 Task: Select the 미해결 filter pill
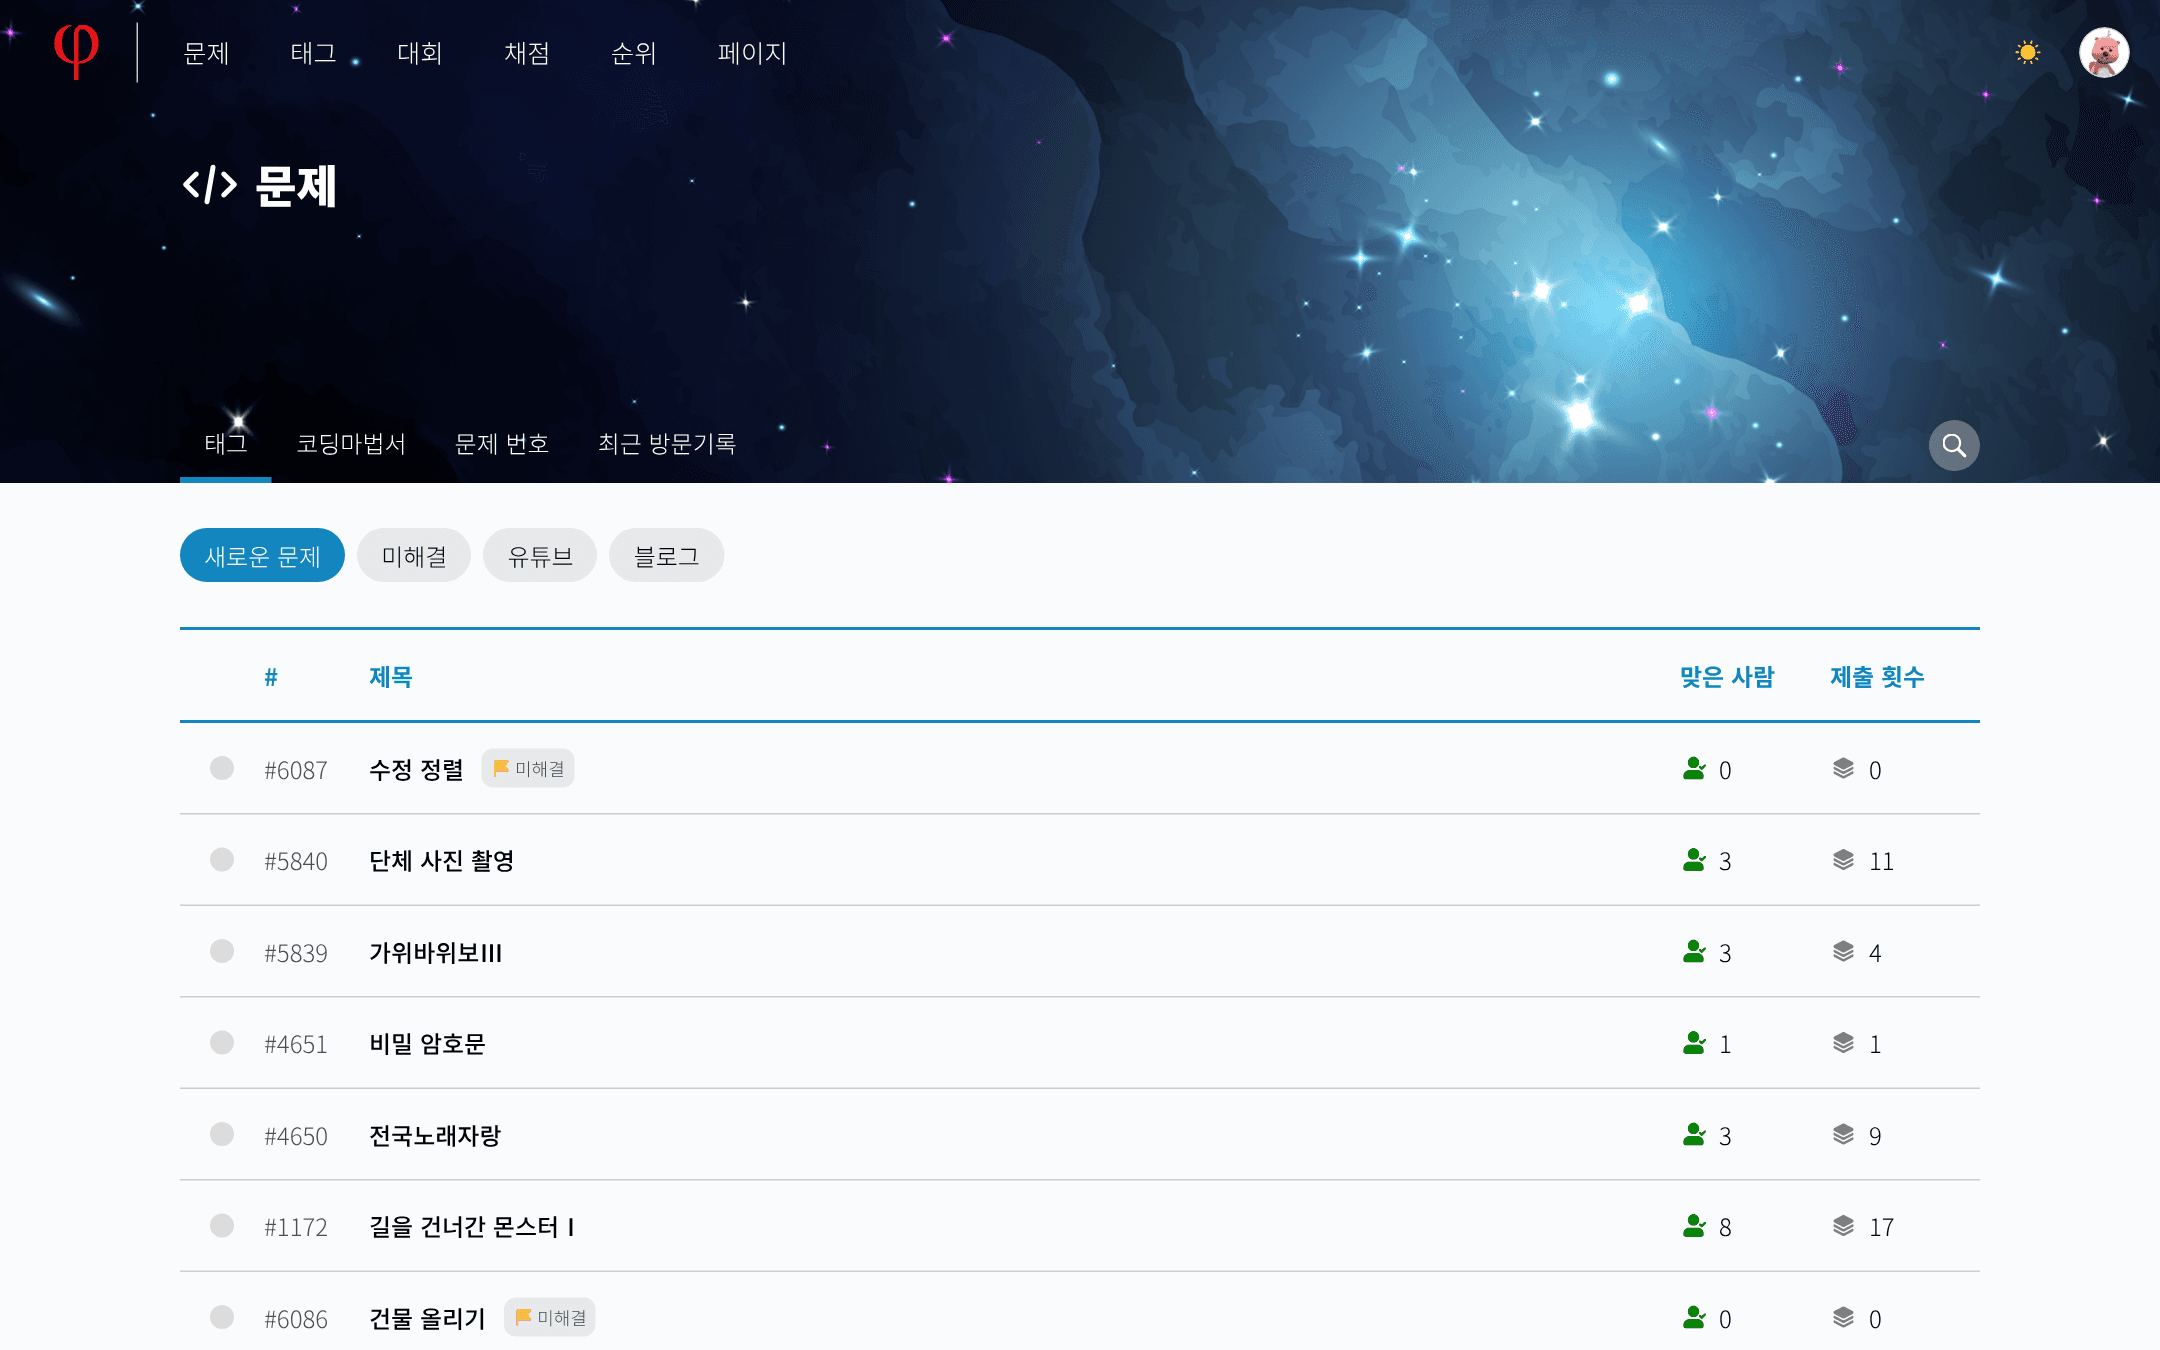pyautogui.click(x=414, y=555)
